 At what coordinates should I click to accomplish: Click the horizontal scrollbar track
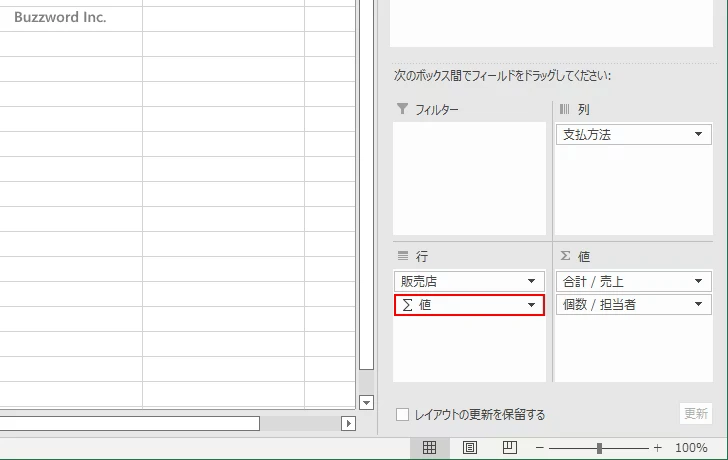pos(300,423)
